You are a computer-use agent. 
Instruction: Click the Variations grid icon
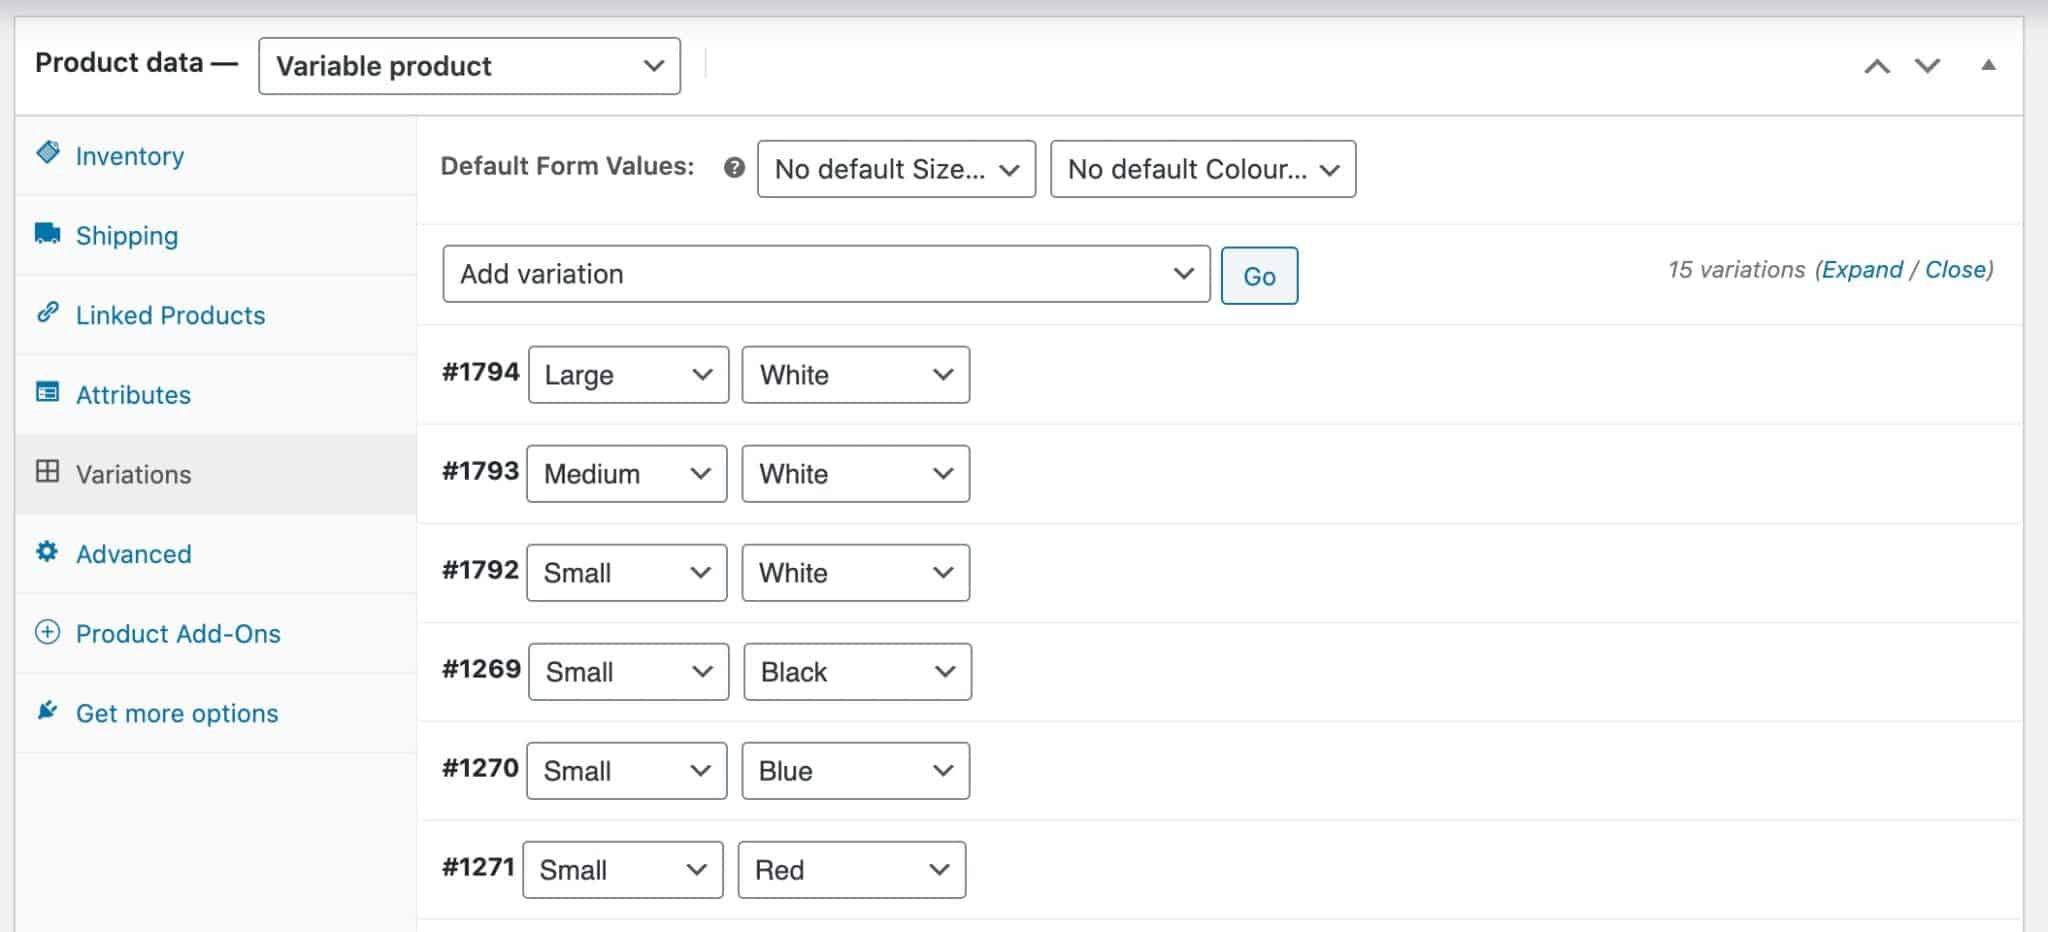pyautogui.click(x=47, y=472)
